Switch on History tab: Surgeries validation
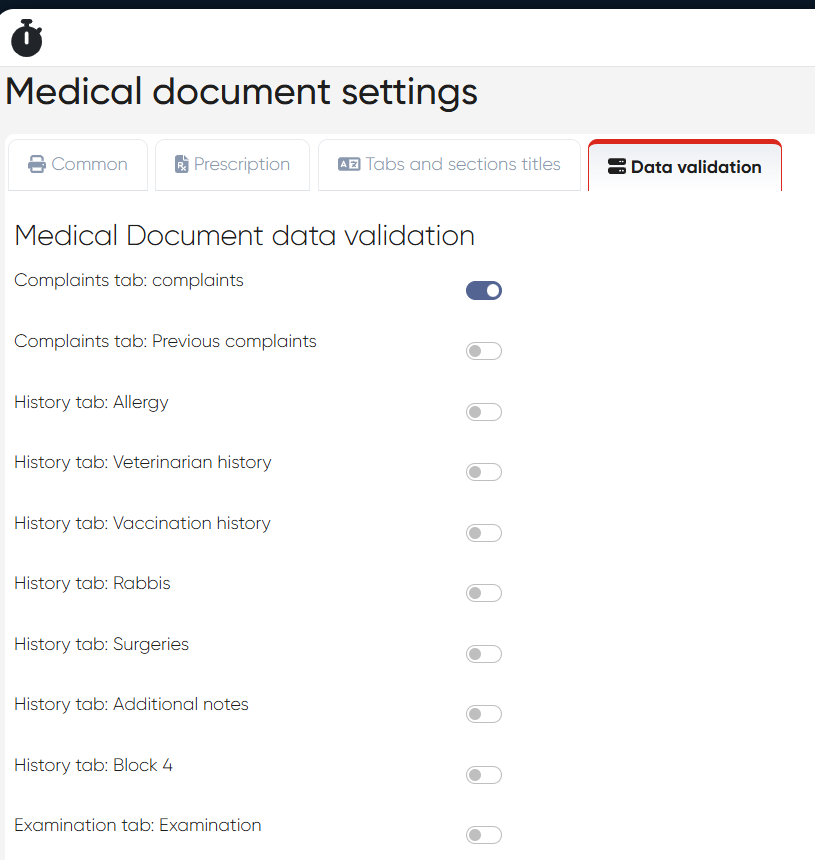This screenshot has width=815, height=860. point(484,654)
